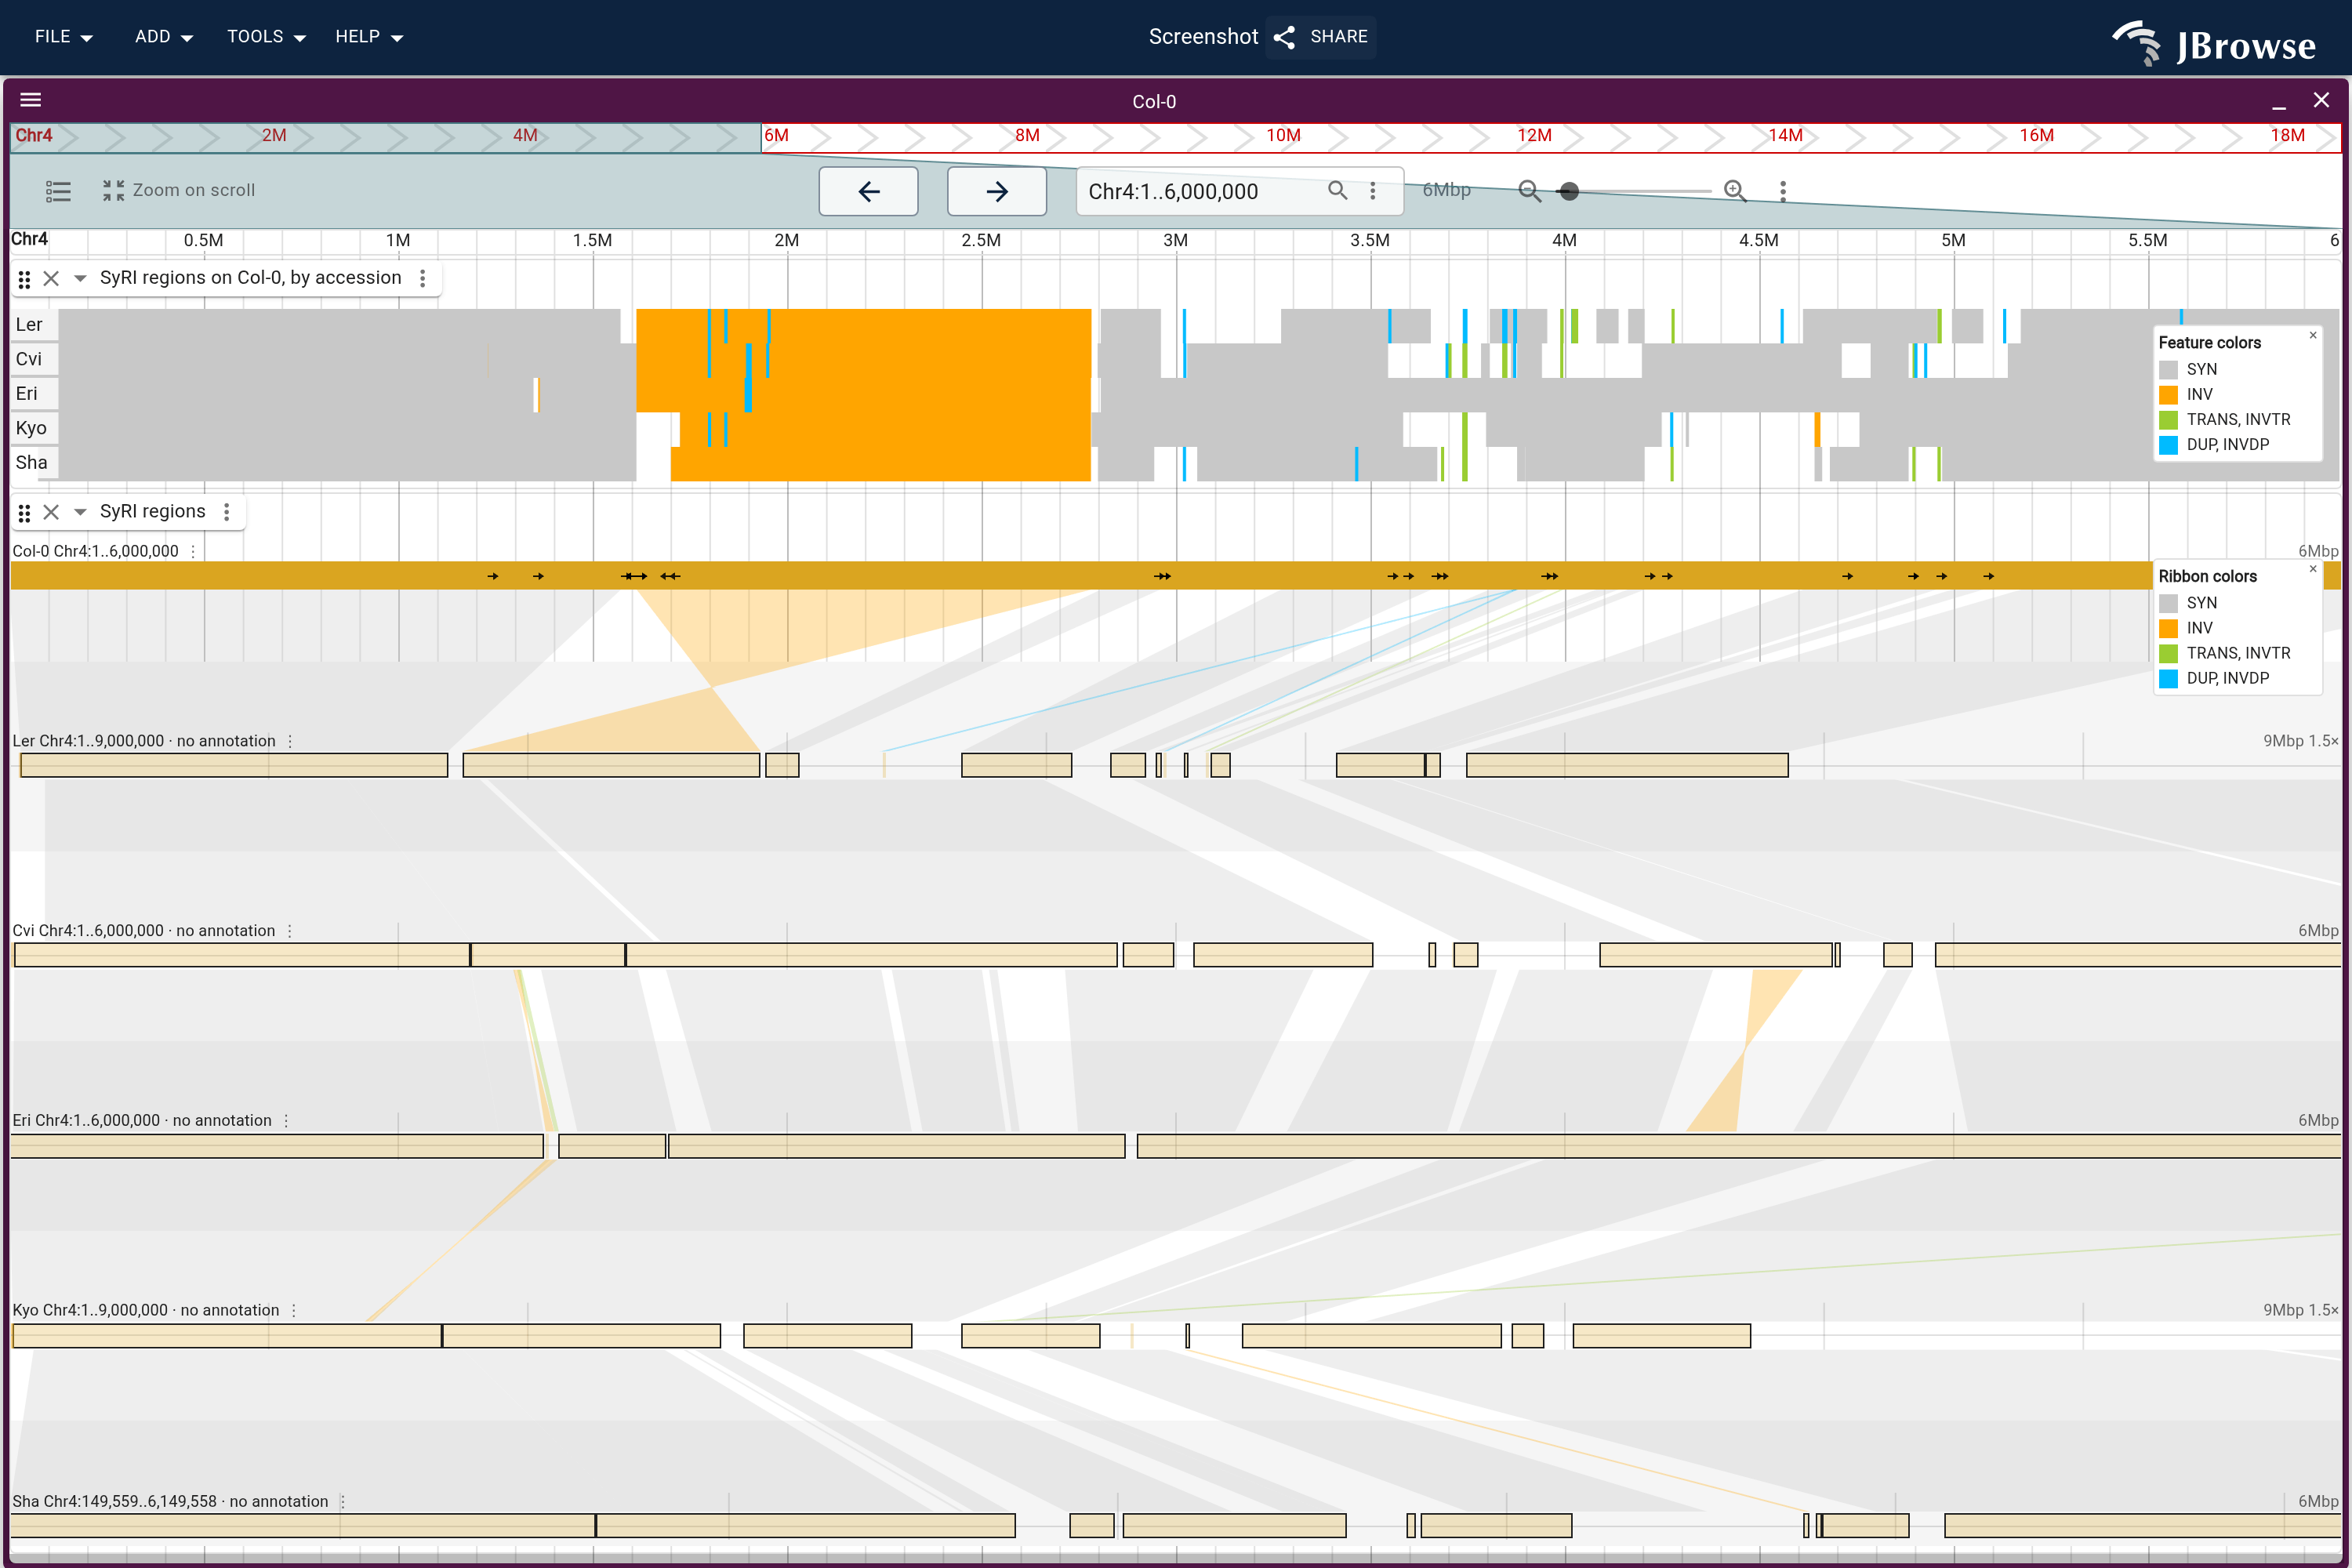Close the SyRI regions track
Viewport: 2352px width, 1568px height.
pos(51,512)
